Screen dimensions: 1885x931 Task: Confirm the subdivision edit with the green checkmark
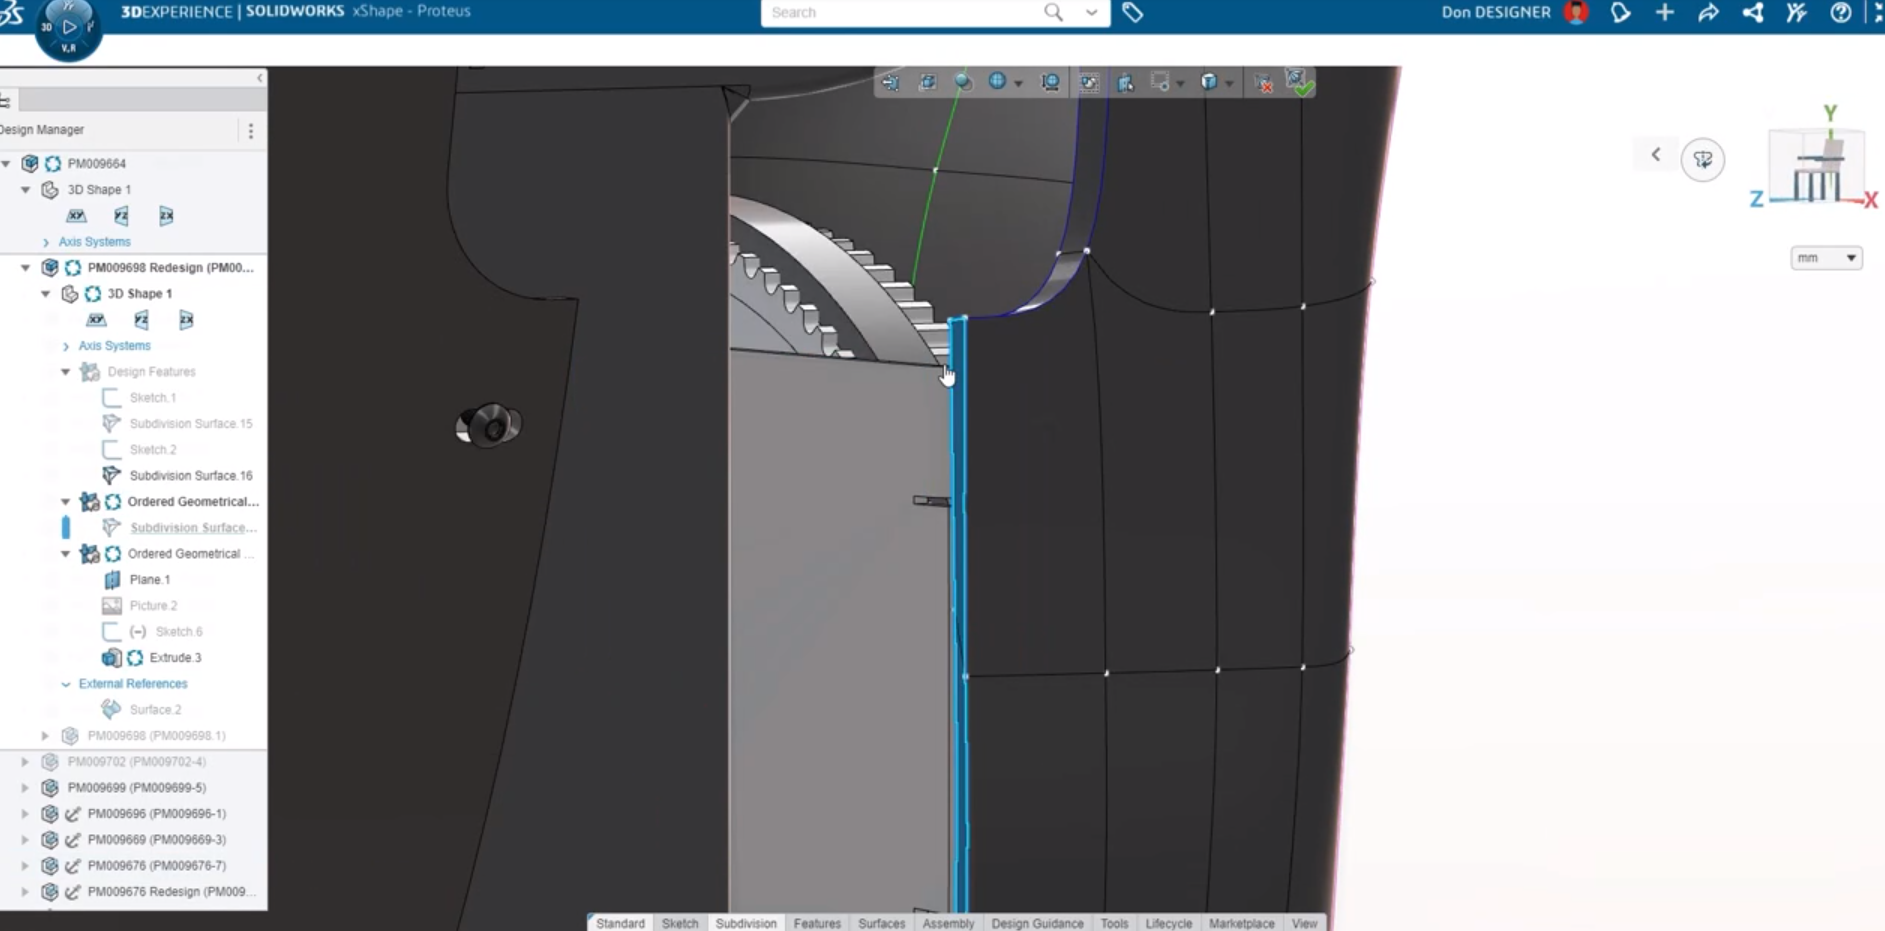[x=1303, y=85]
